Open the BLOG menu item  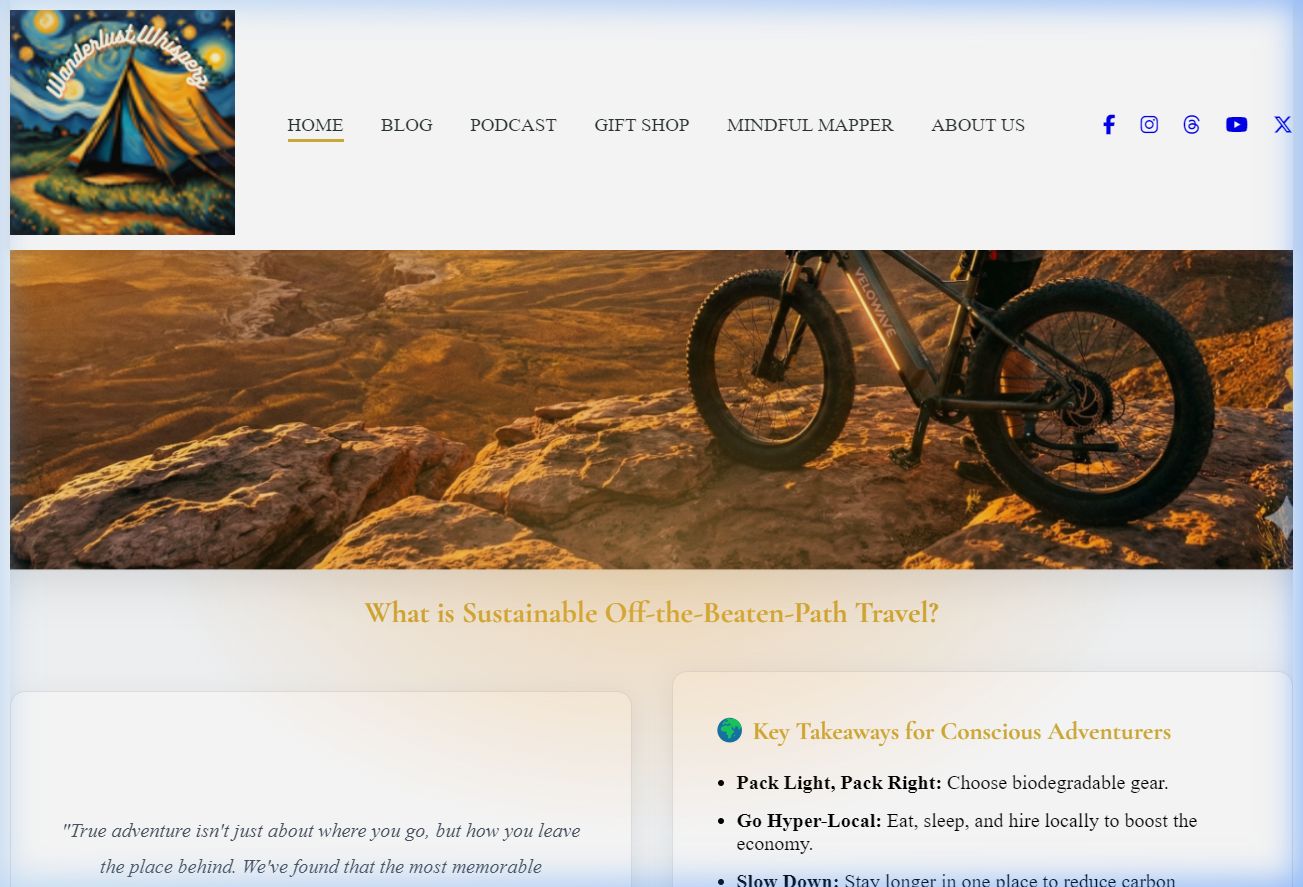coord(406,125)
